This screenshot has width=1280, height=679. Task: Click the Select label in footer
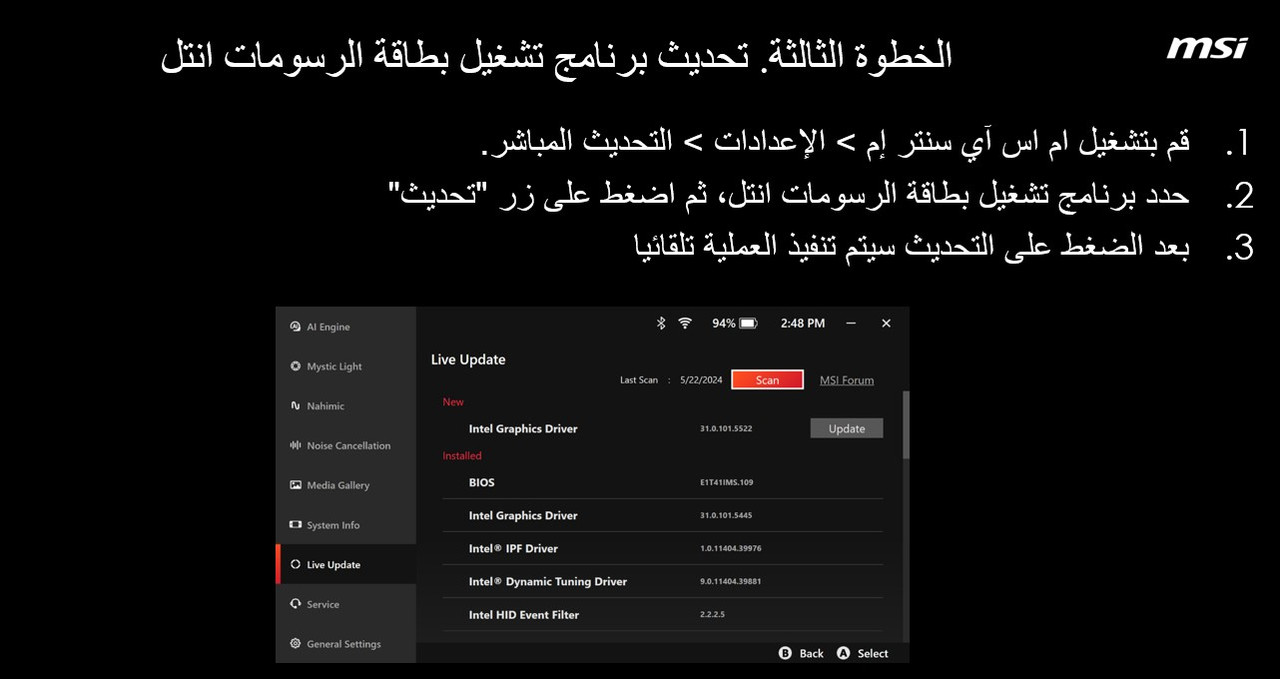point(873,653)
